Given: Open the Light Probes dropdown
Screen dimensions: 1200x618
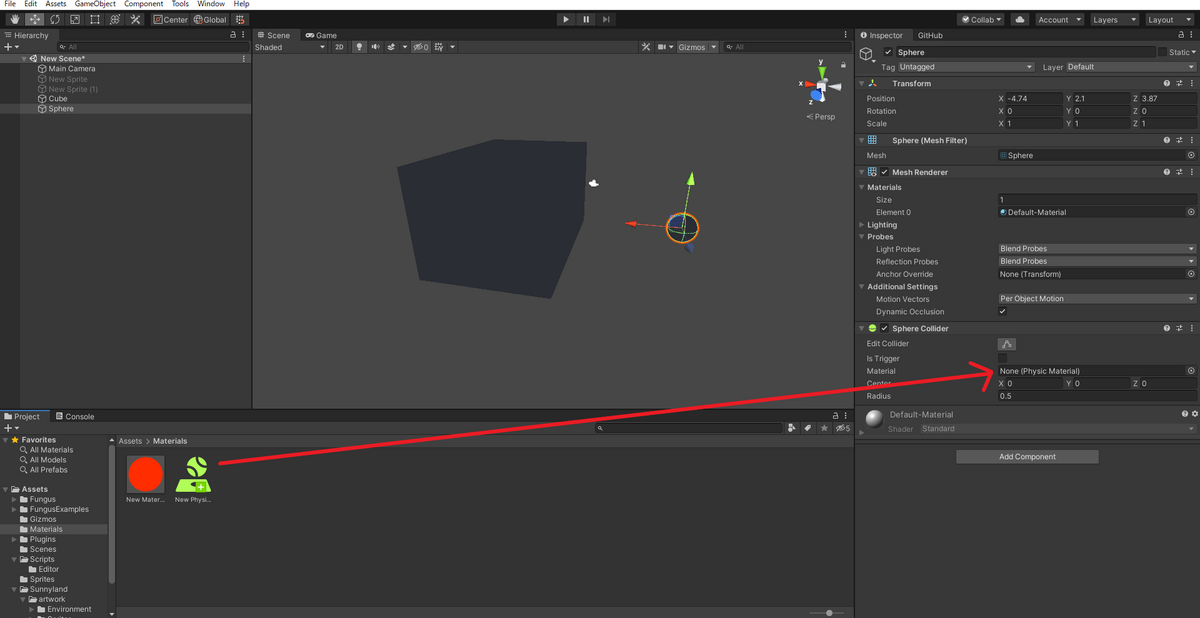Looking at the screenshot, I should tap(1095, 248).
